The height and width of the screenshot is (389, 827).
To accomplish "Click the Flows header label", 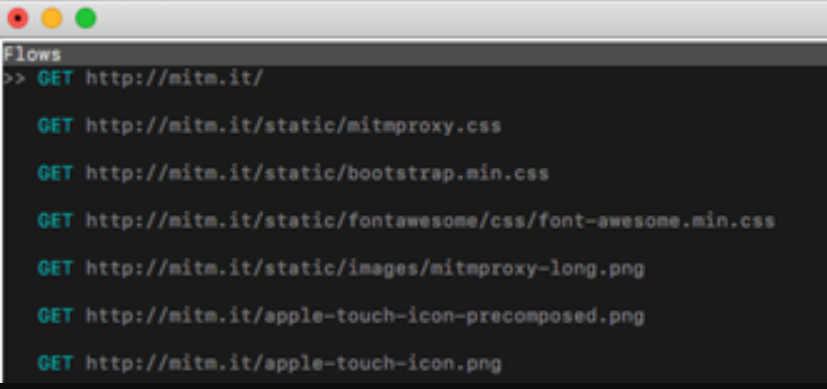I will [32, 54].
